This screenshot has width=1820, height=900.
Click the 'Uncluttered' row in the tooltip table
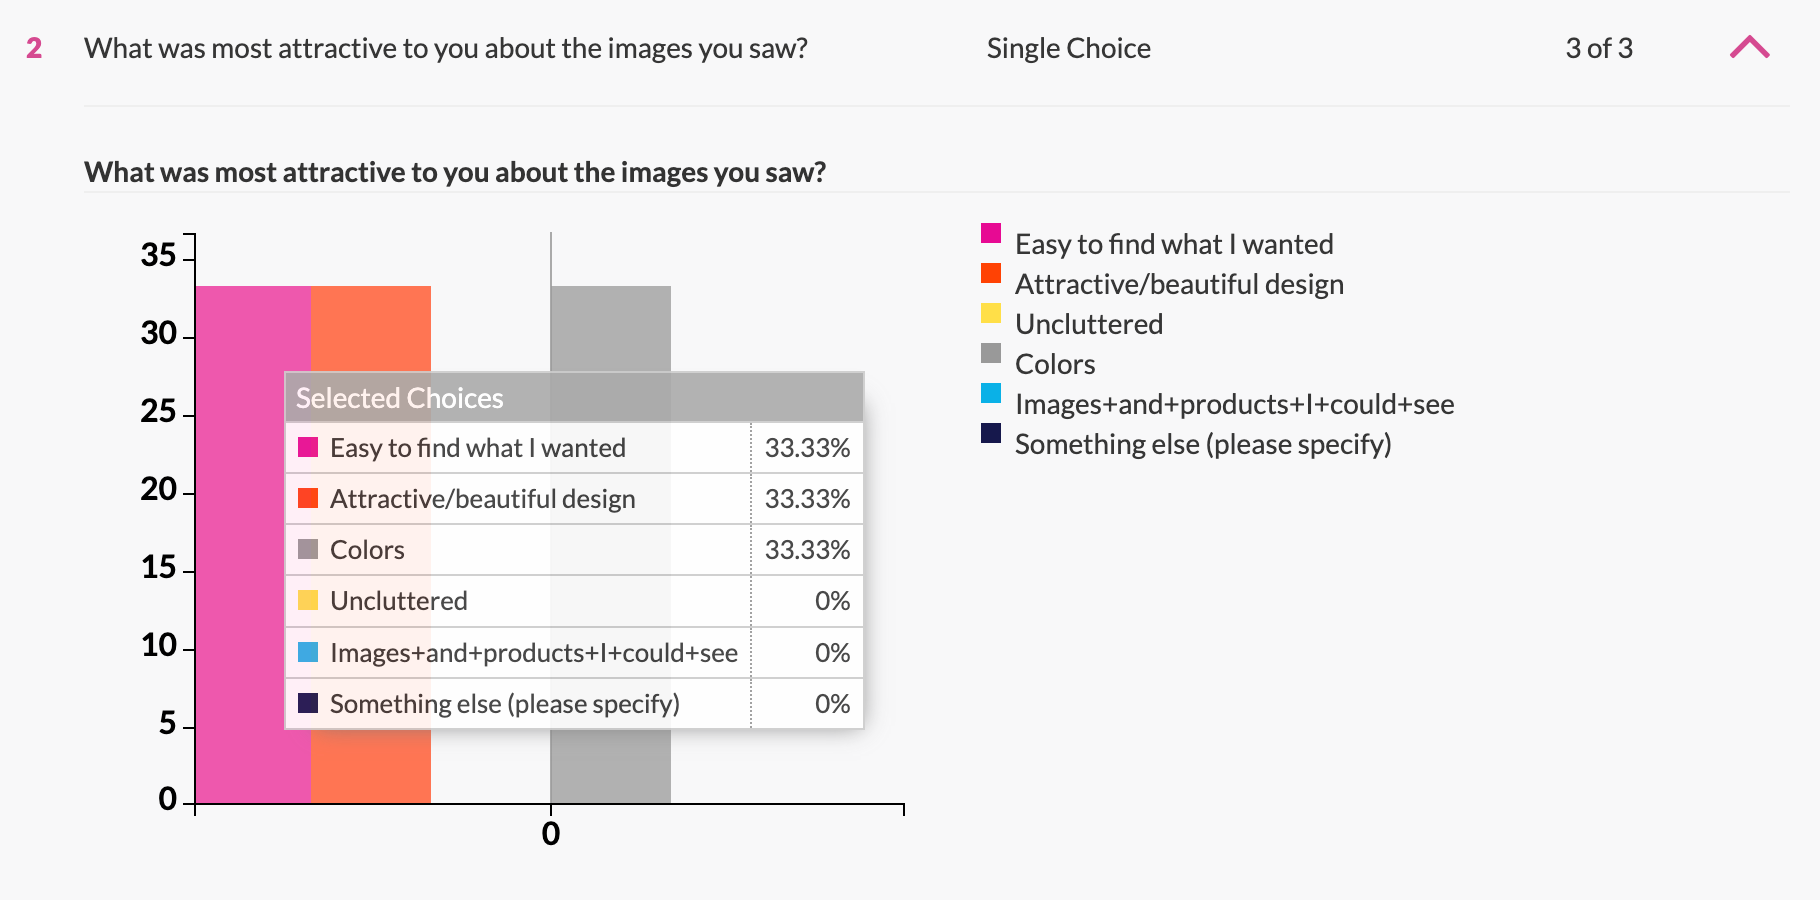(574, 601)
